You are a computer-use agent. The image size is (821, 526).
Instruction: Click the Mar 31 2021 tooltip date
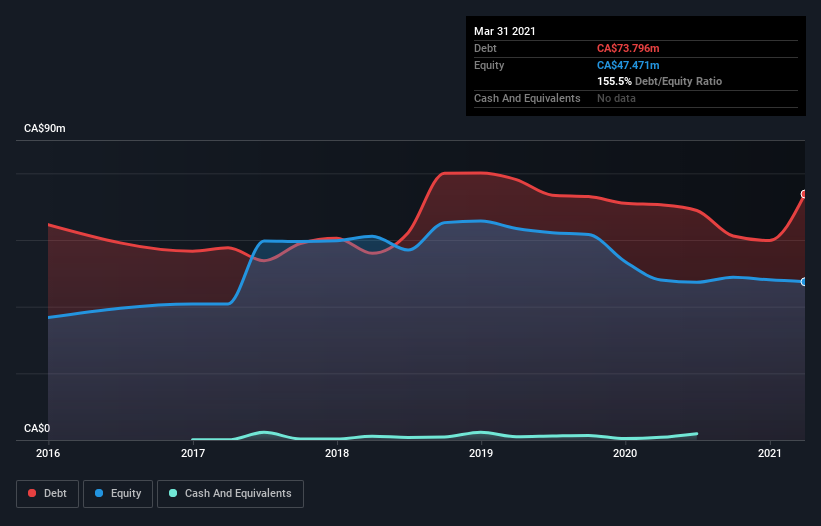505,31
